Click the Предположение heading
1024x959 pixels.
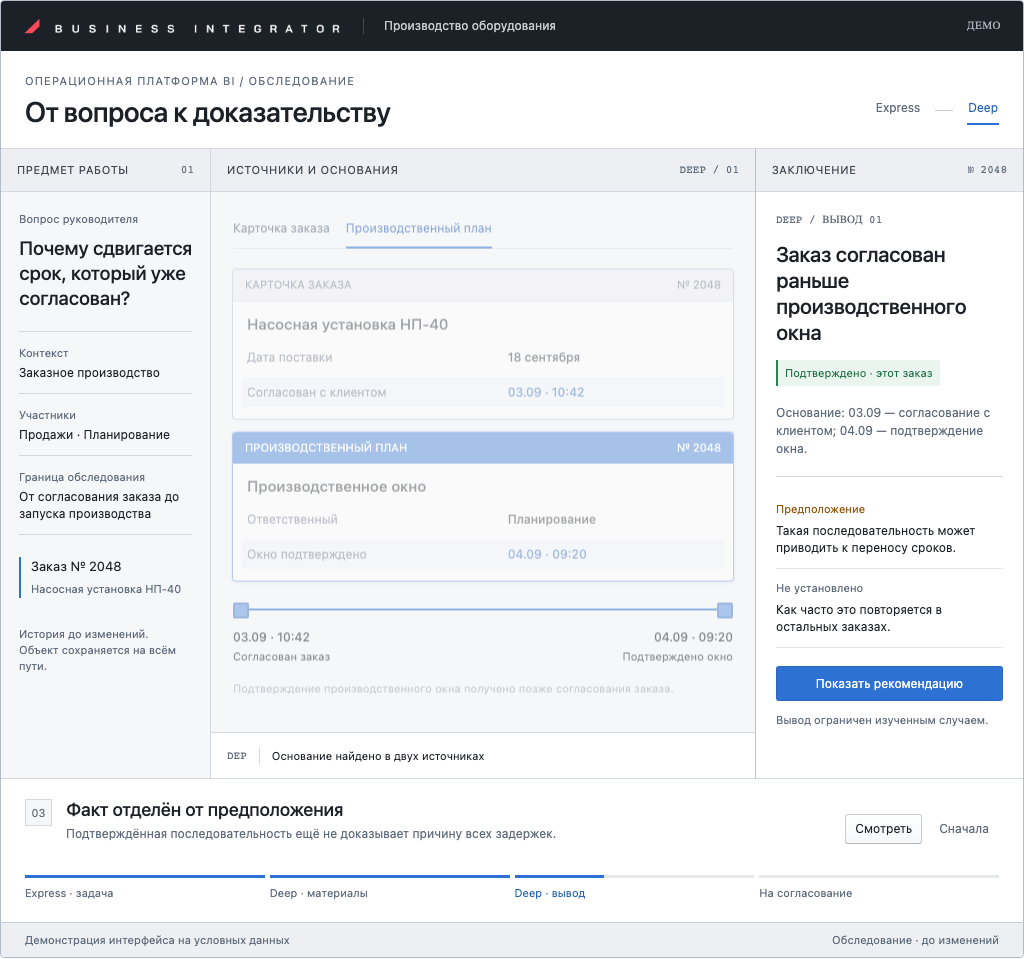point(820,510)
